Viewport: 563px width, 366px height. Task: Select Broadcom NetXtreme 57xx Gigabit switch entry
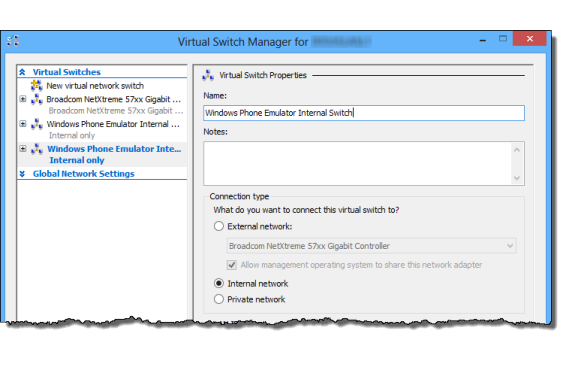(113, 99)
